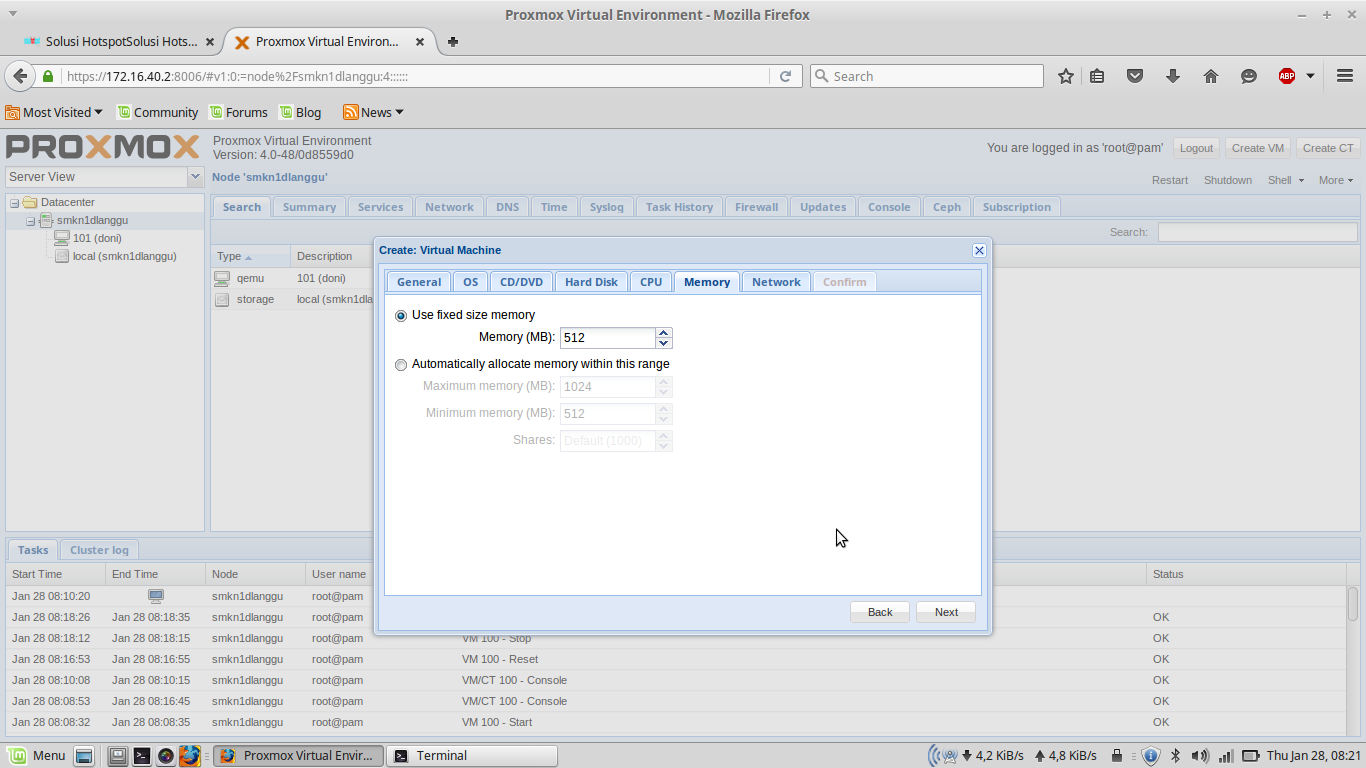Click the browser back arrow
Image resolution: width=1366 pixels, height=768 pixels.
pyautogui.click(x=19, y=76)
